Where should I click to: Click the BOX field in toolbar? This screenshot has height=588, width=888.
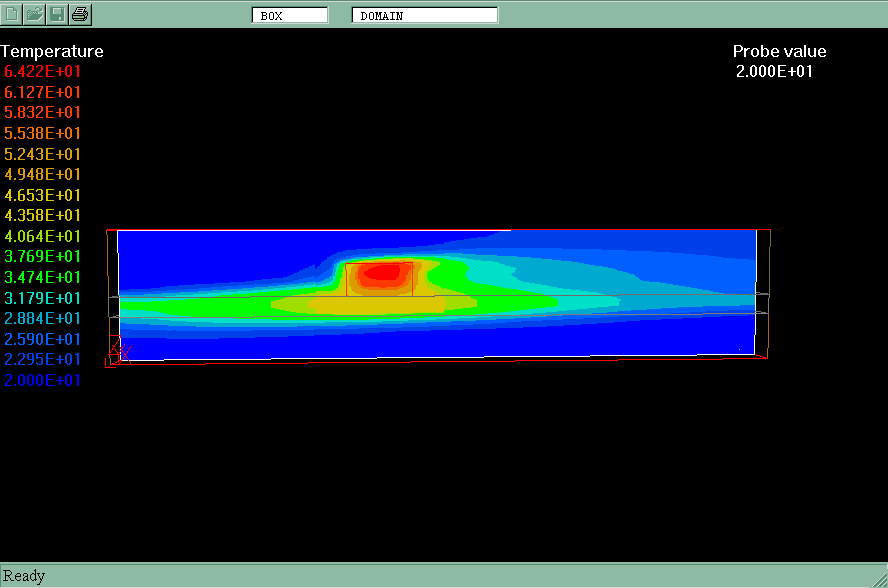click(290, 15)
